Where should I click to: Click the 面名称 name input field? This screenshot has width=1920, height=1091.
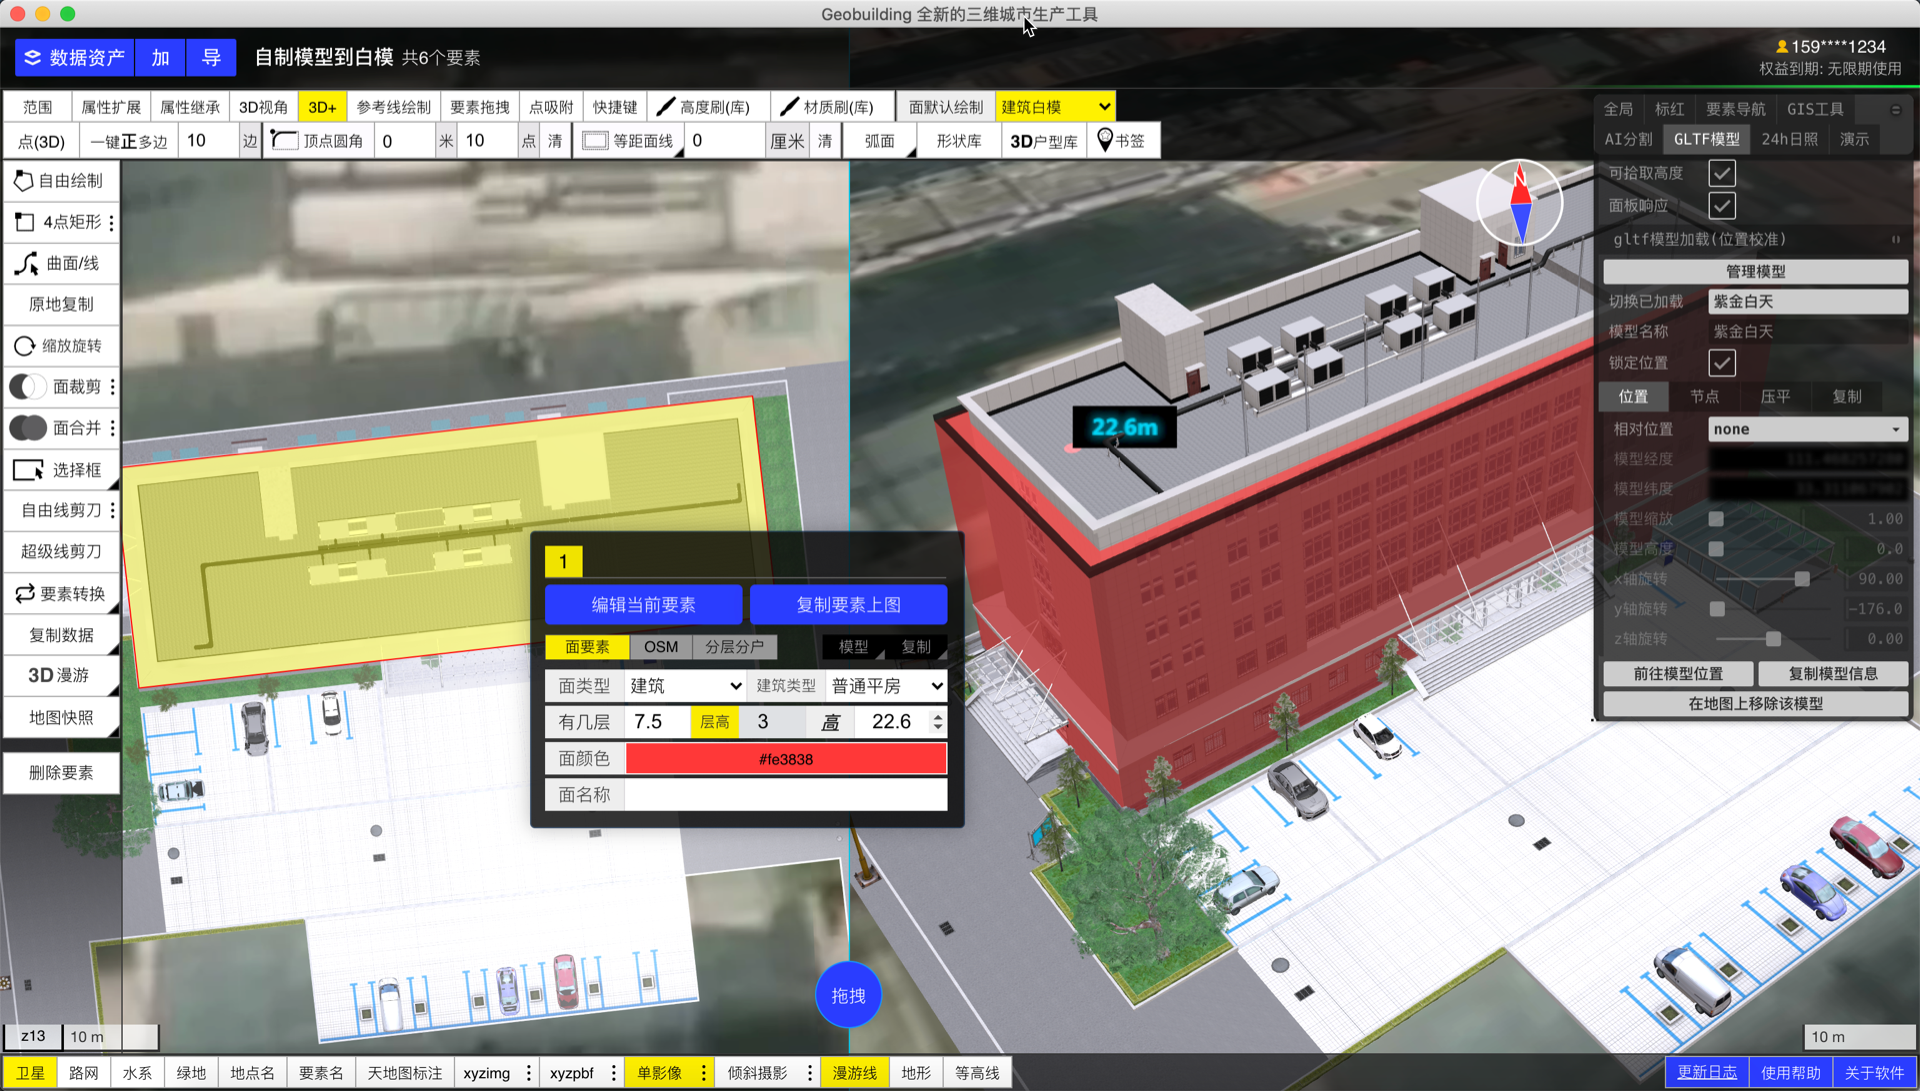tap(785, 795)
